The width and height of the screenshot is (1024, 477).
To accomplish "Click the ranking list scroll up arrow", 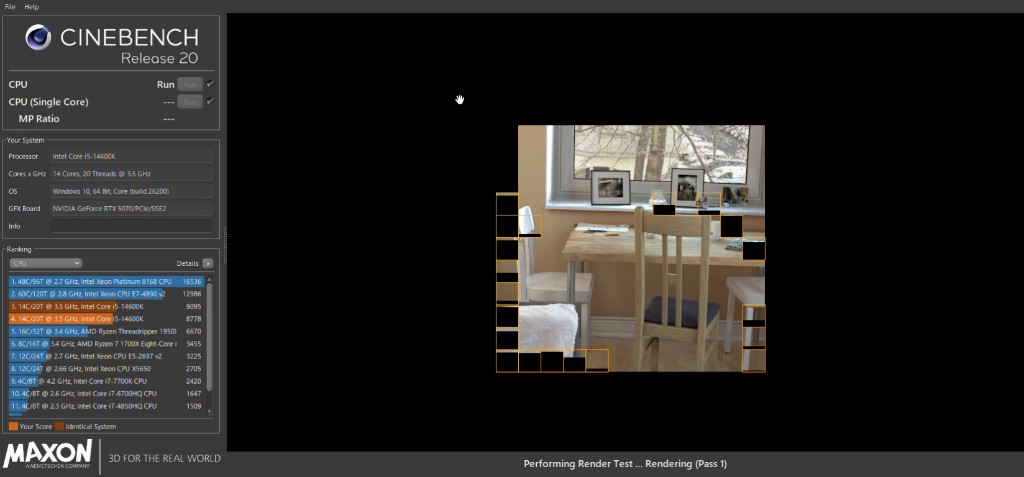I will (209, 279).
